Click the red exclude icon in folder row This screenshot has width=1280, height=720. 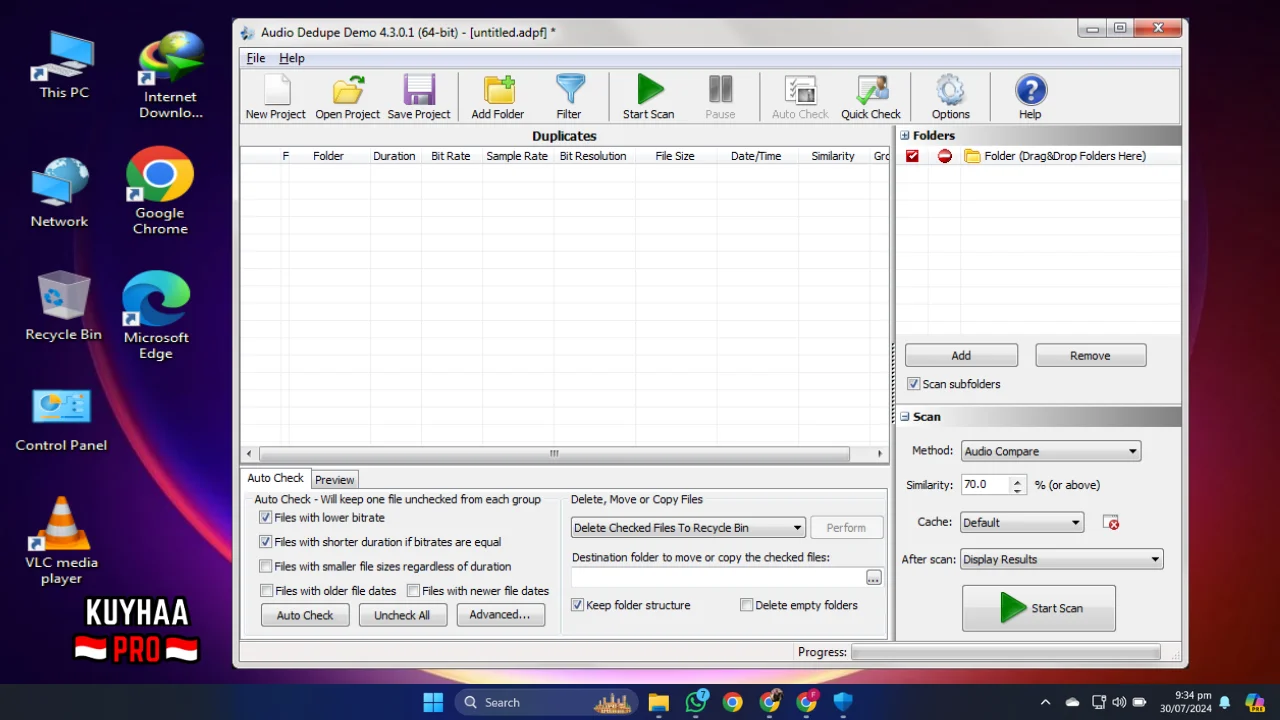tap(944, 156)
